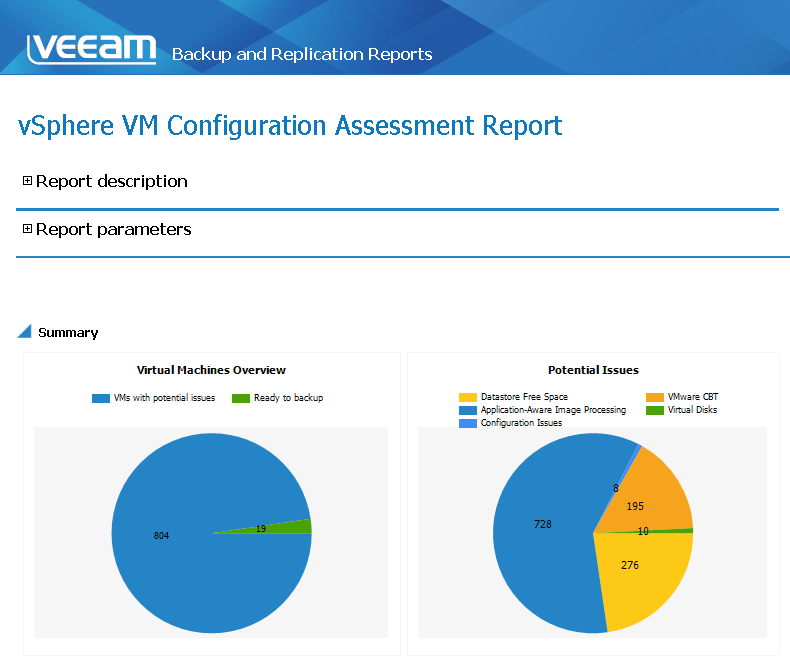790x658 pixels.
Task: Click 'VMs with potential issues' legend label
Action: (x=164, y=398)
